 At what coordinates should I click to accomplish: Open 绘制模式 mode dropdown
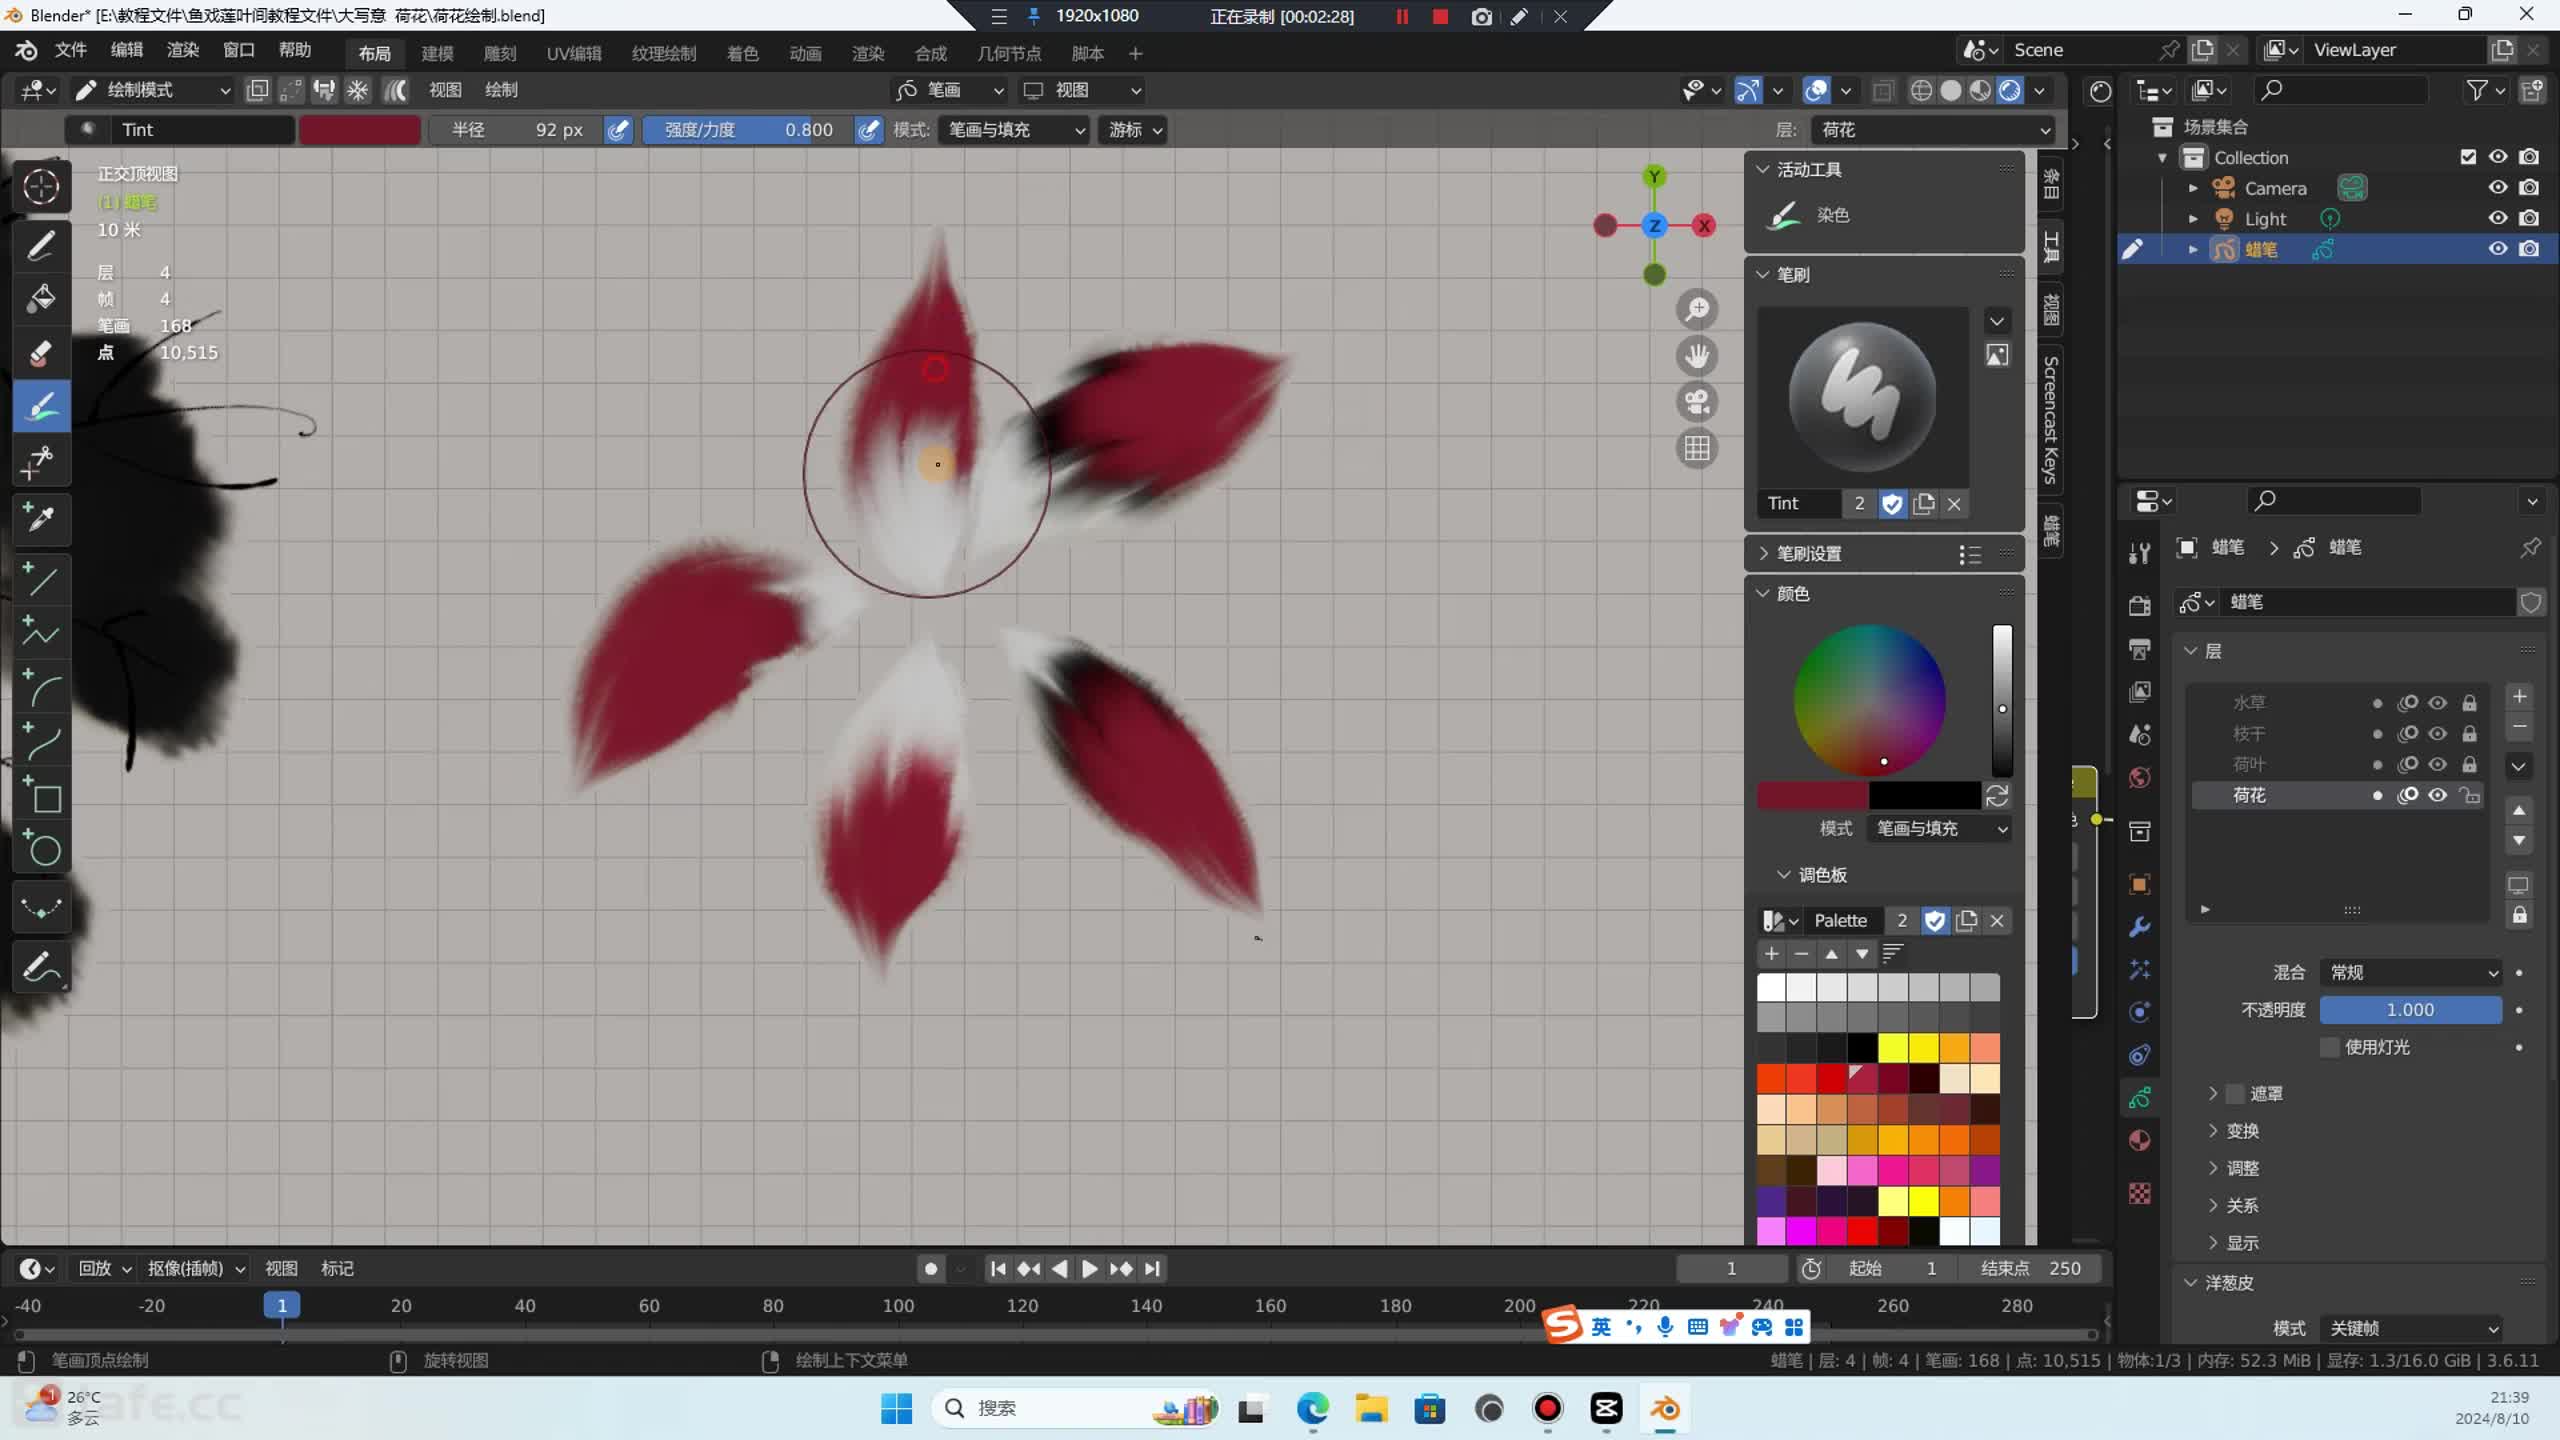click(154, 90)
